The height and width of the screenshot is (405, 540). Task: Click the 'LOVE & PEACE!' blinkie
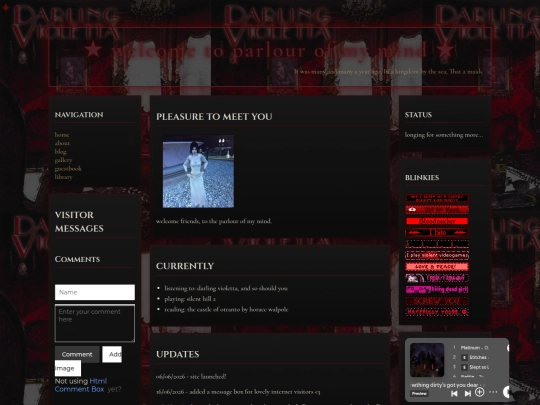[x=437, y=267]
